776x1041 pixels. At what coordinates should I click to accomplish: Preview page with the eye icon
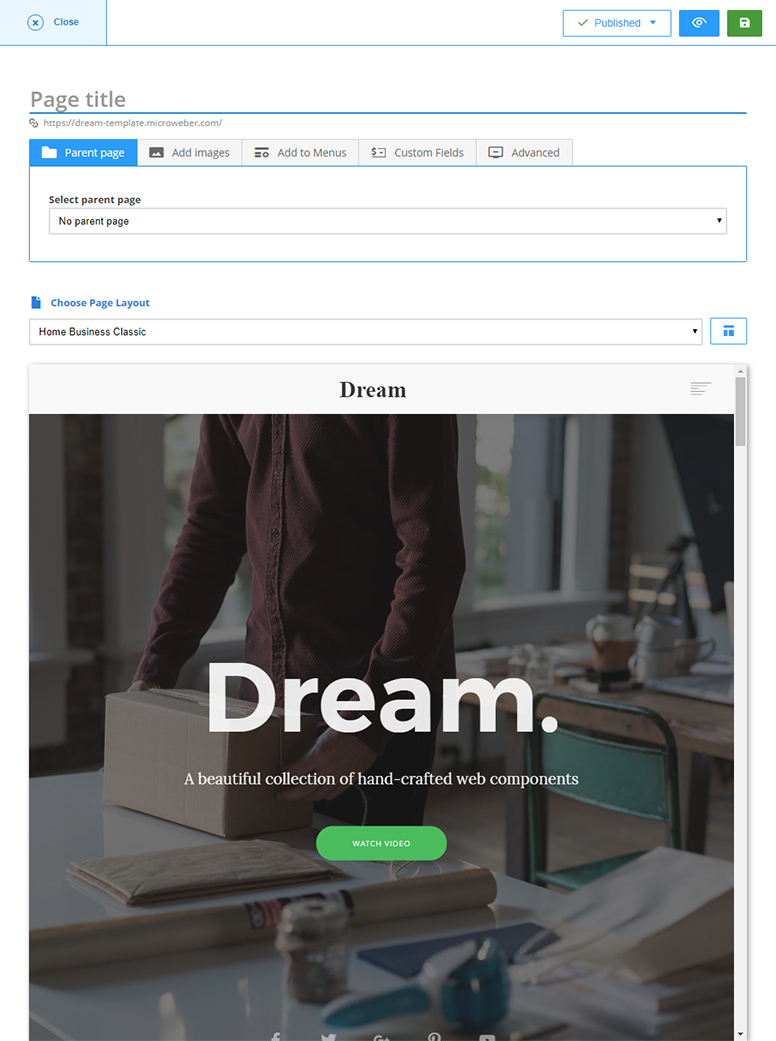click(698, 23)
